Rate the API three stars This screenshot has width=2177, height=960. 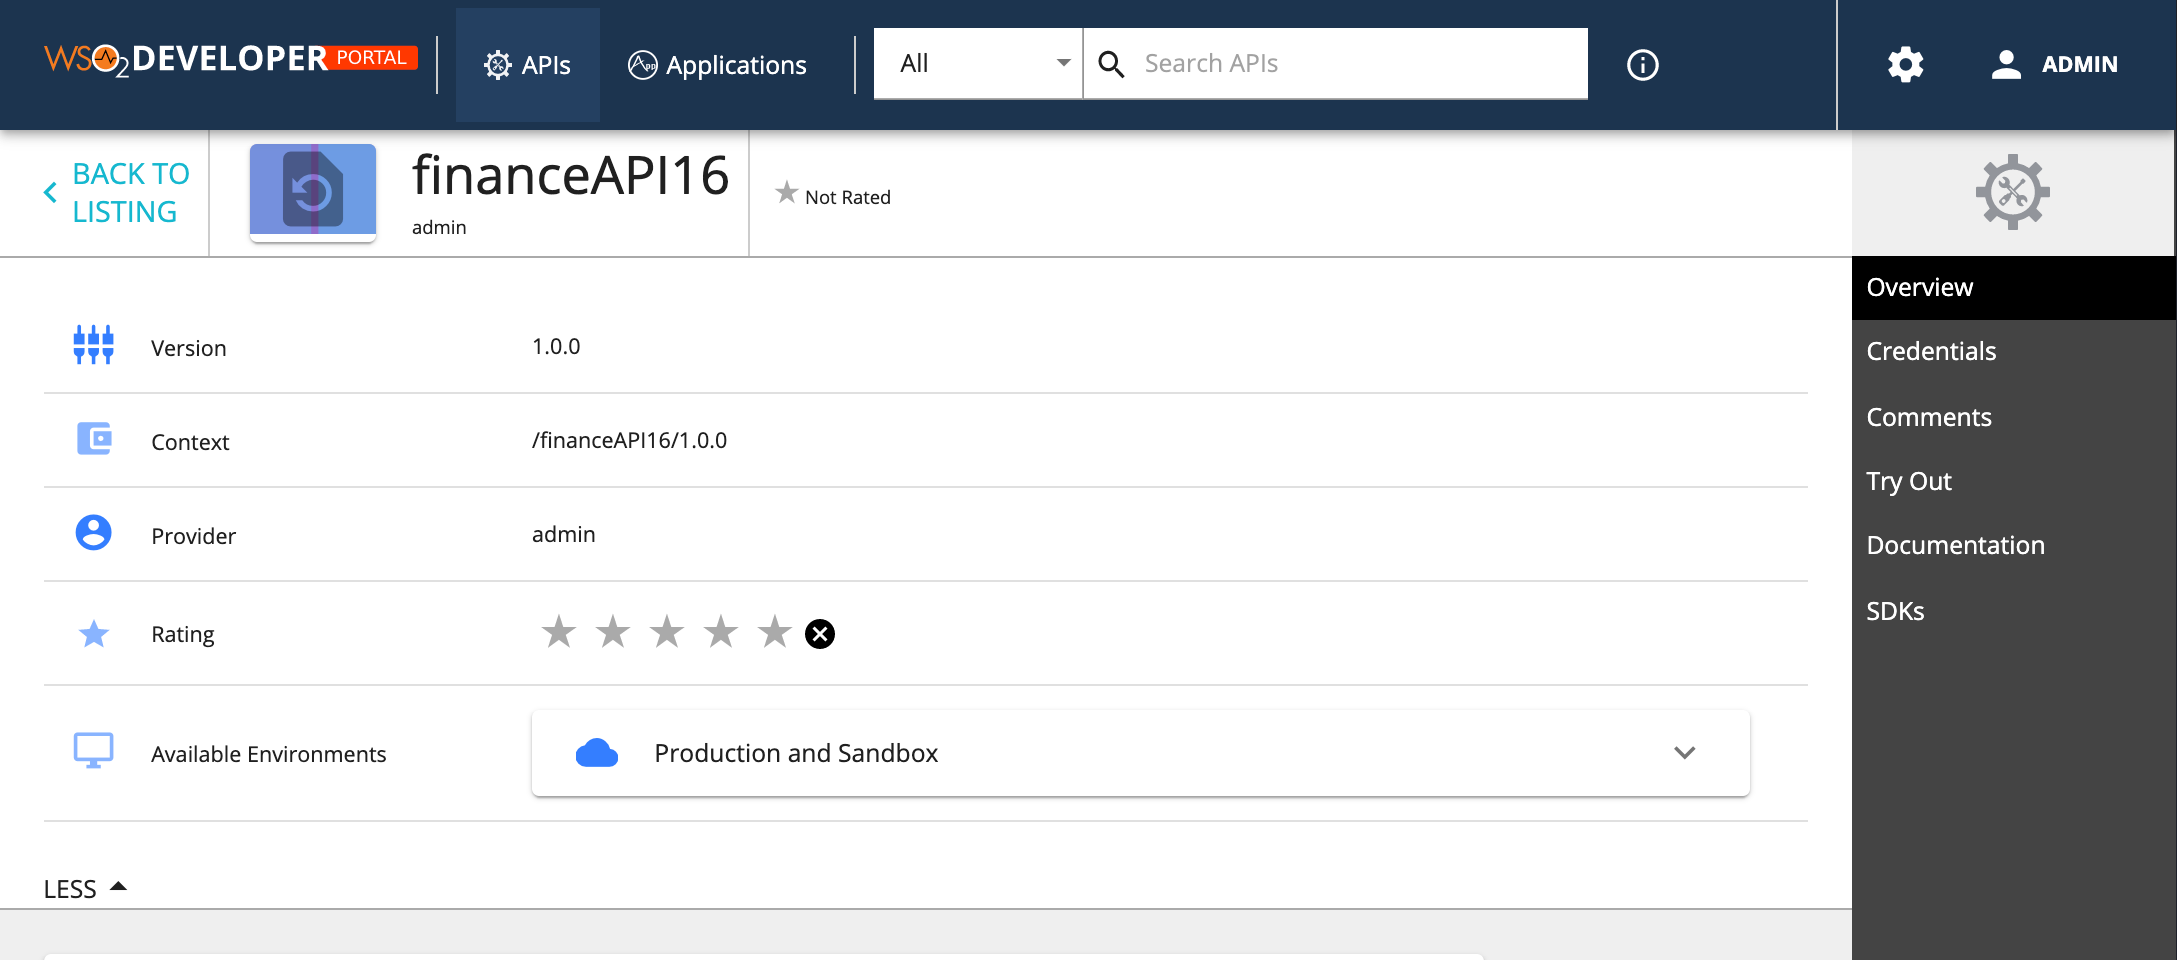[667, 632]
